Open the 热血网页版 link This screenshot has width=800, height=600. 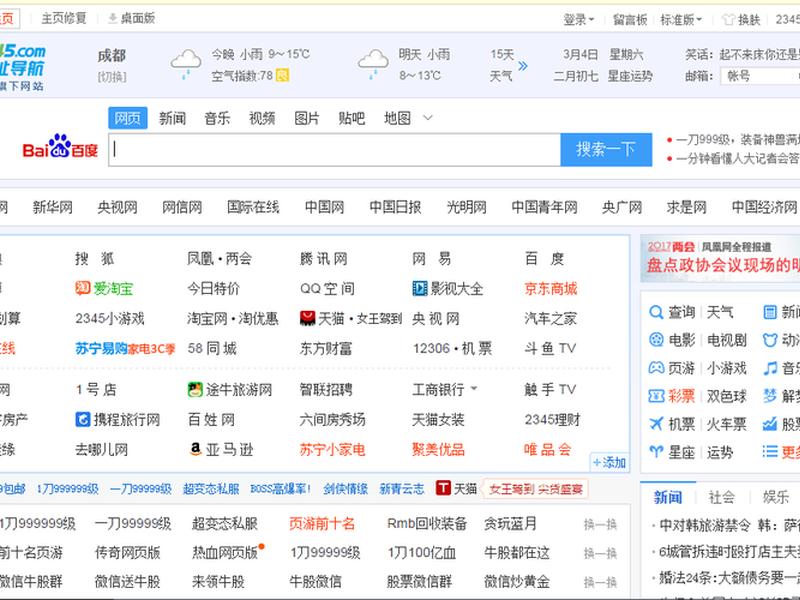(224, 553)
